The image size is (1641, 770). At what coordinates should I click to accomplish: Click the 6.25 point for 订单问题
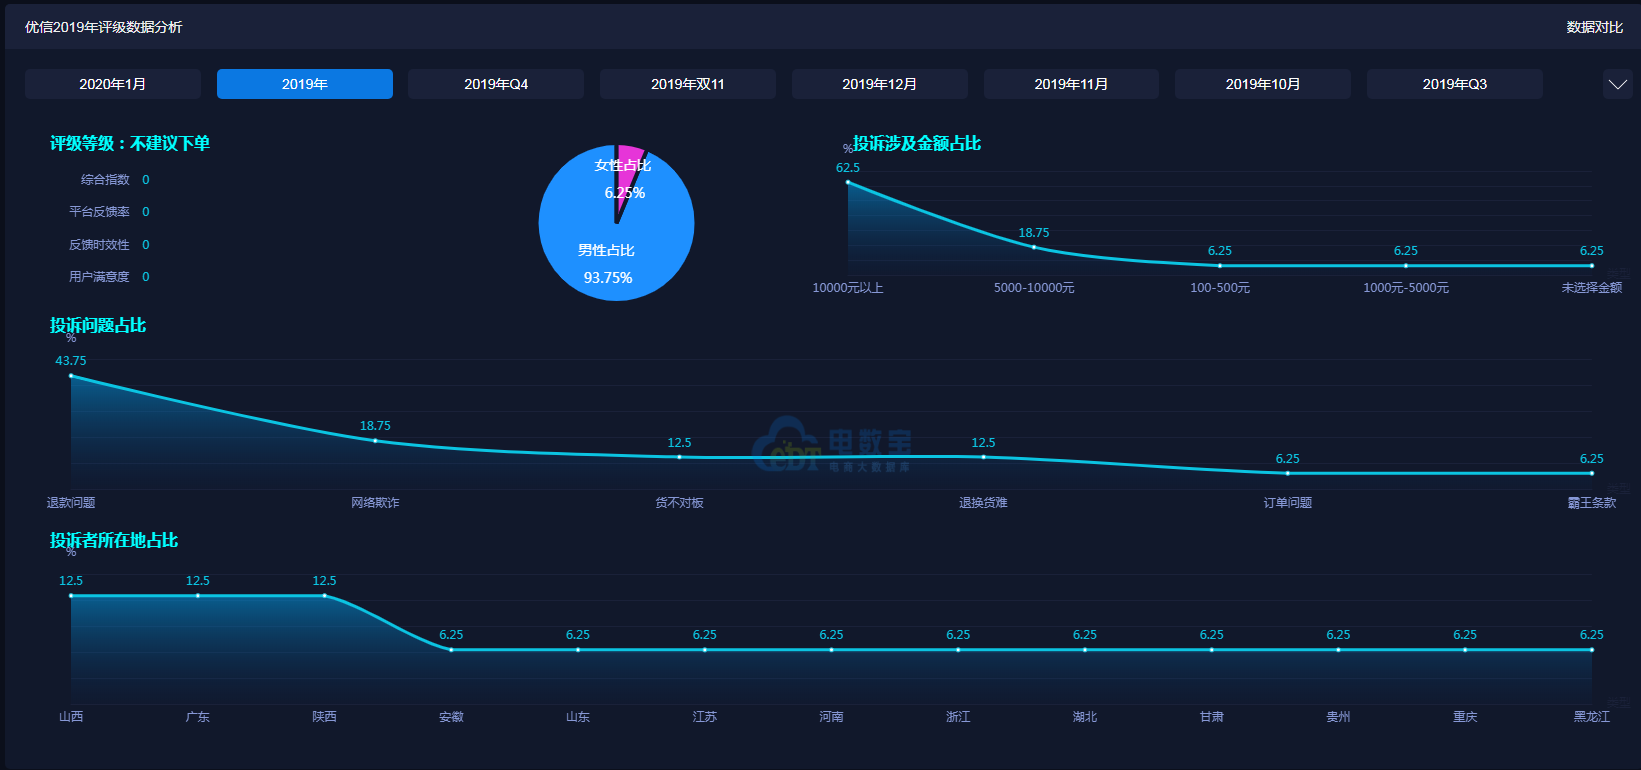[1288, 473]
